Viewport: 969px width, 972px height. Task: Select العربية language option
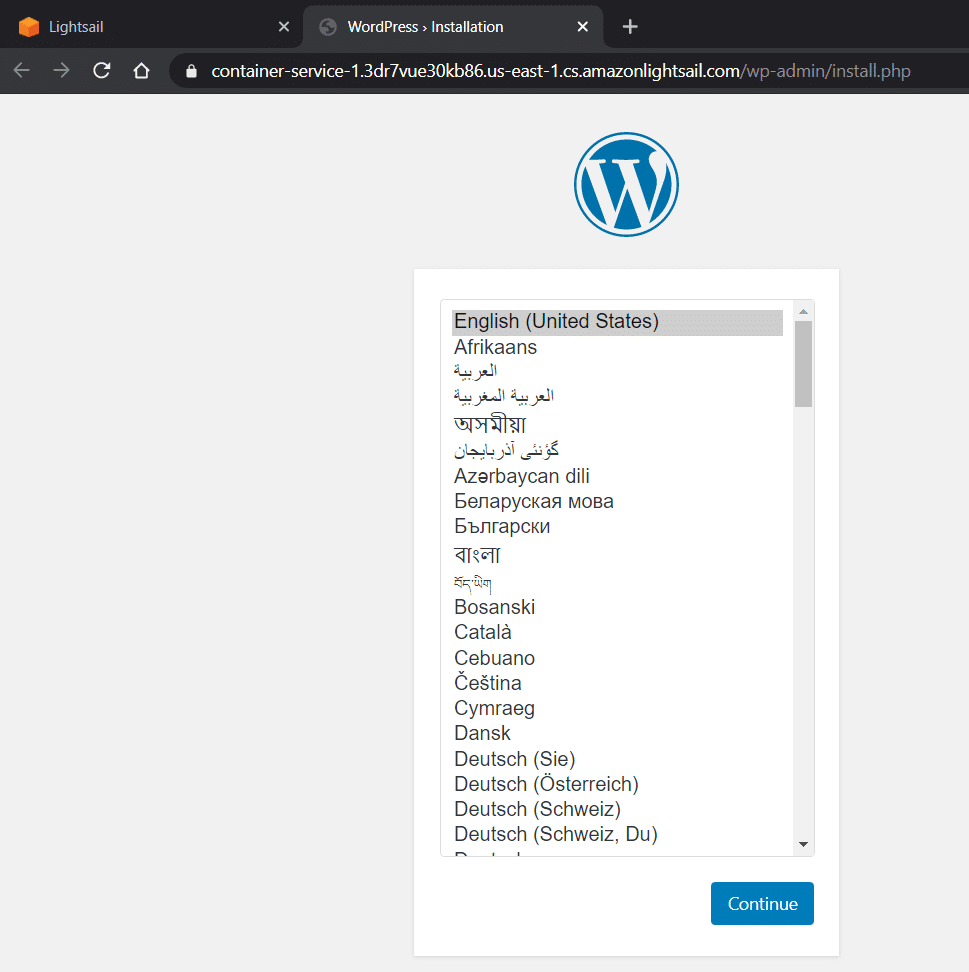617,372
